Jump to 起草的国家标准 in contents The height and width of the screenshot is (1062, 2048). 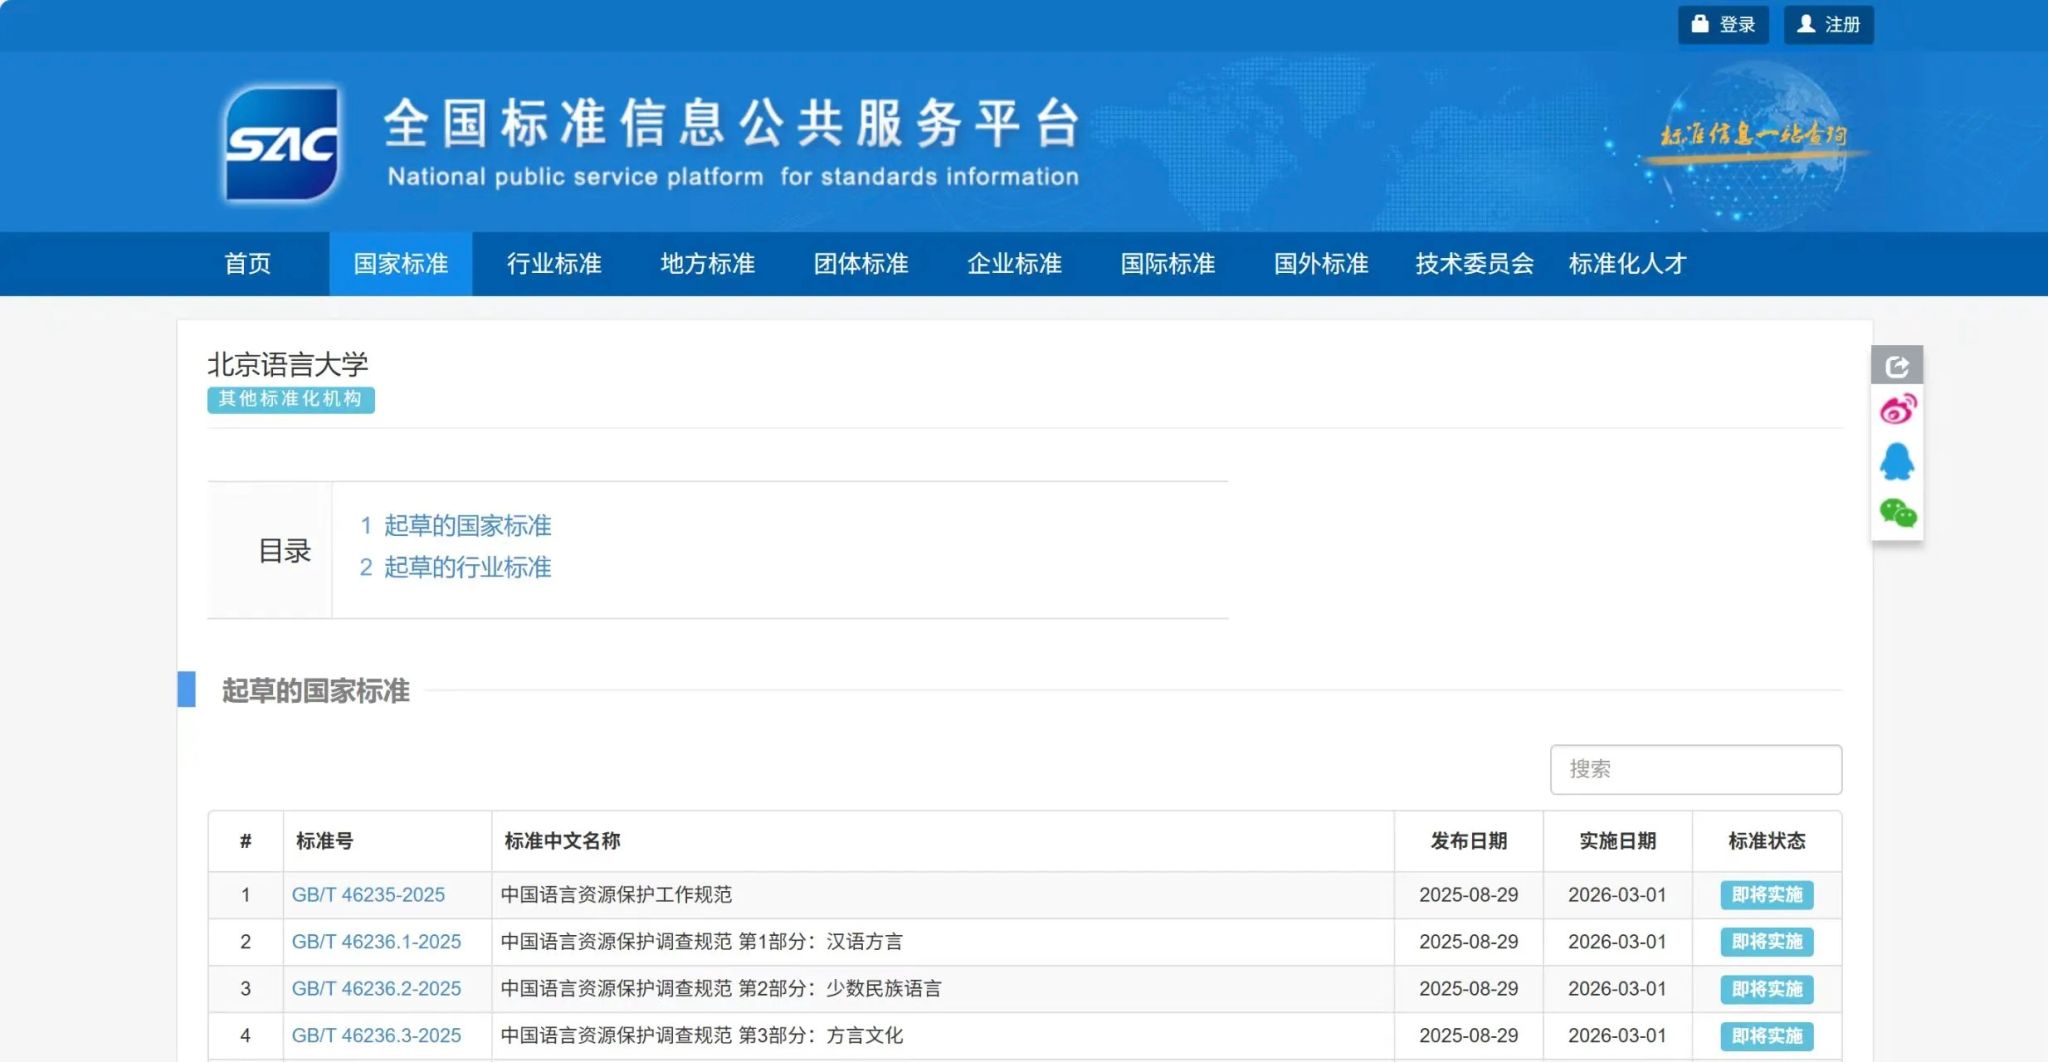467,526
